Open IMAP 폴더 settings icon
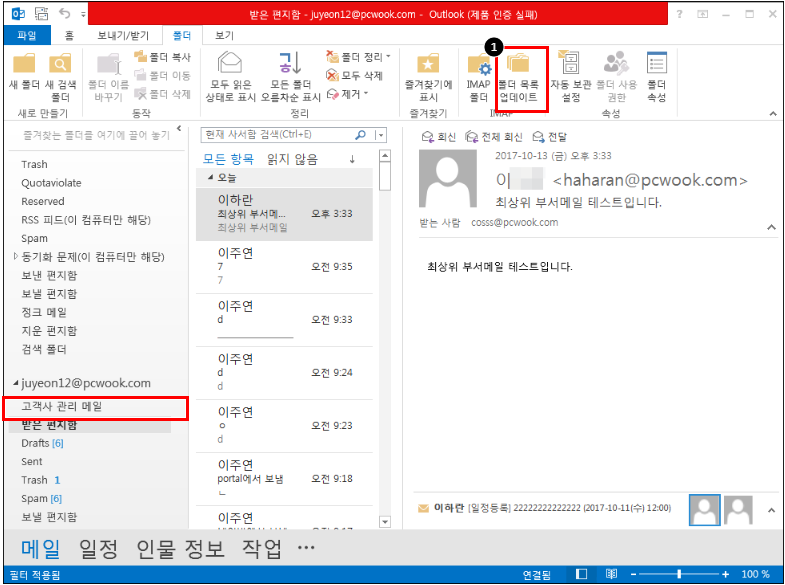 pos(478,64)
